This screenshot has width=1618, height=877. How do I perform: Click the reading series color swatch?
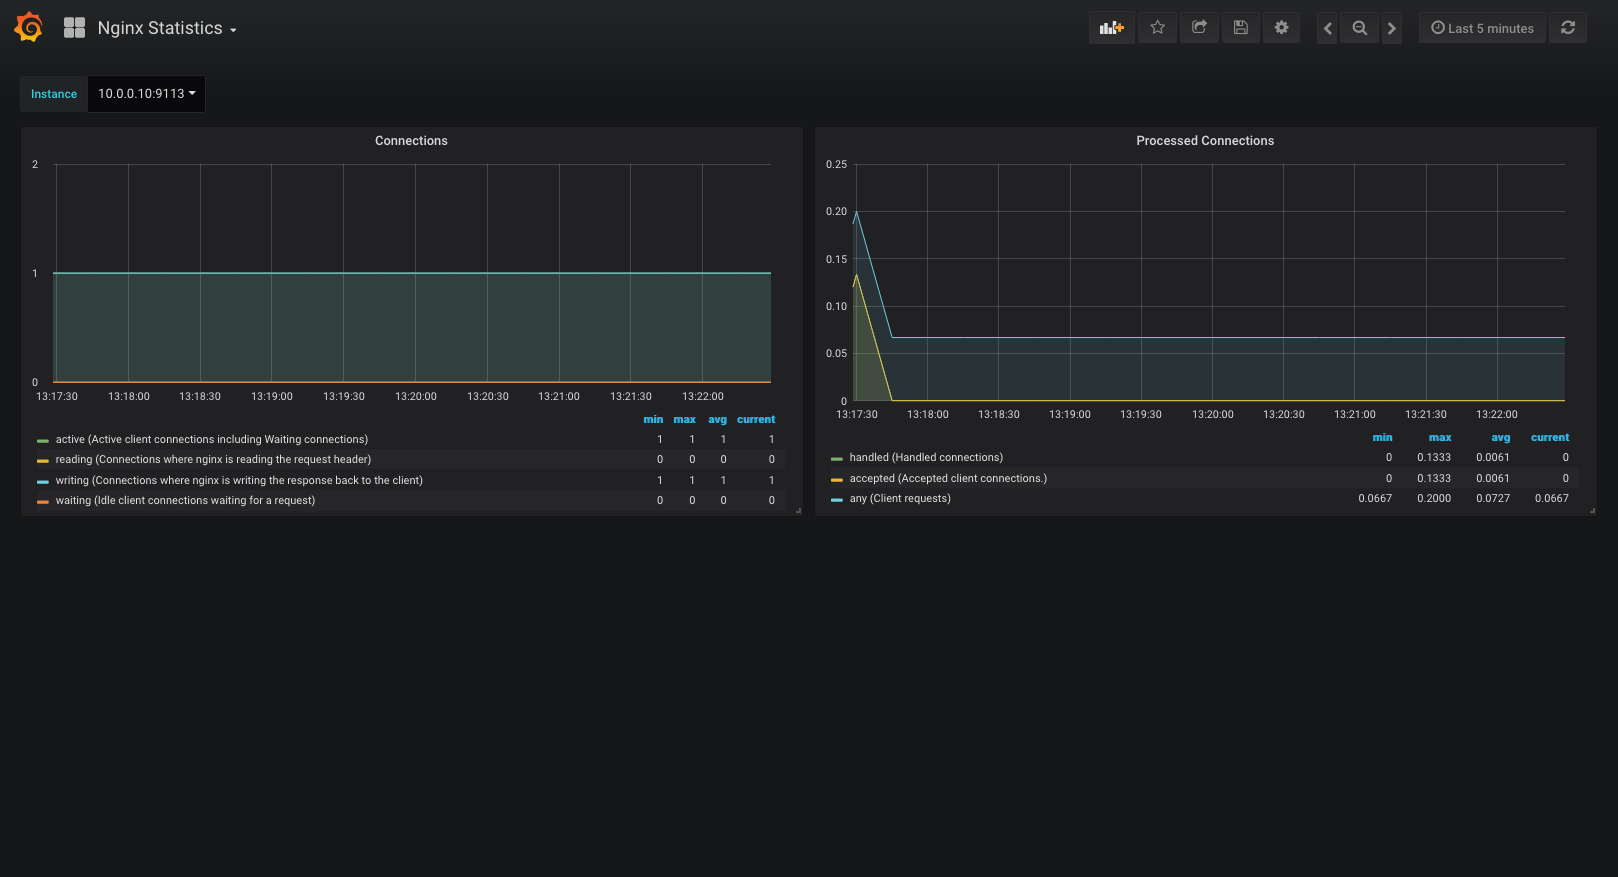point(43,461)
